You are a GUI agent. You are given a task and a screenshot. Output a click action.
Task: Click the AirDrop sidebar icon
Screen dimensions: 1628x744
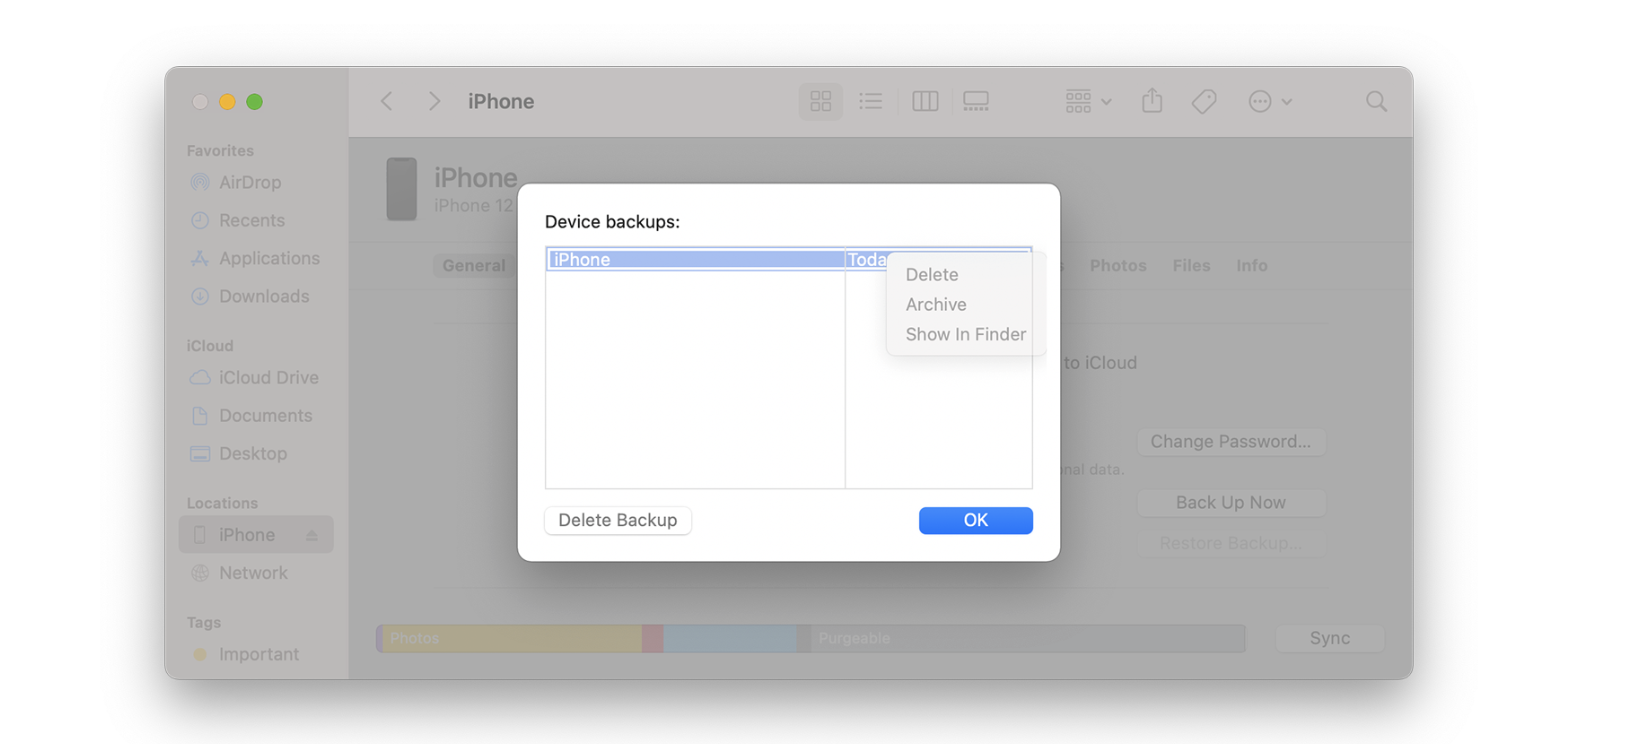pos(200,182)
